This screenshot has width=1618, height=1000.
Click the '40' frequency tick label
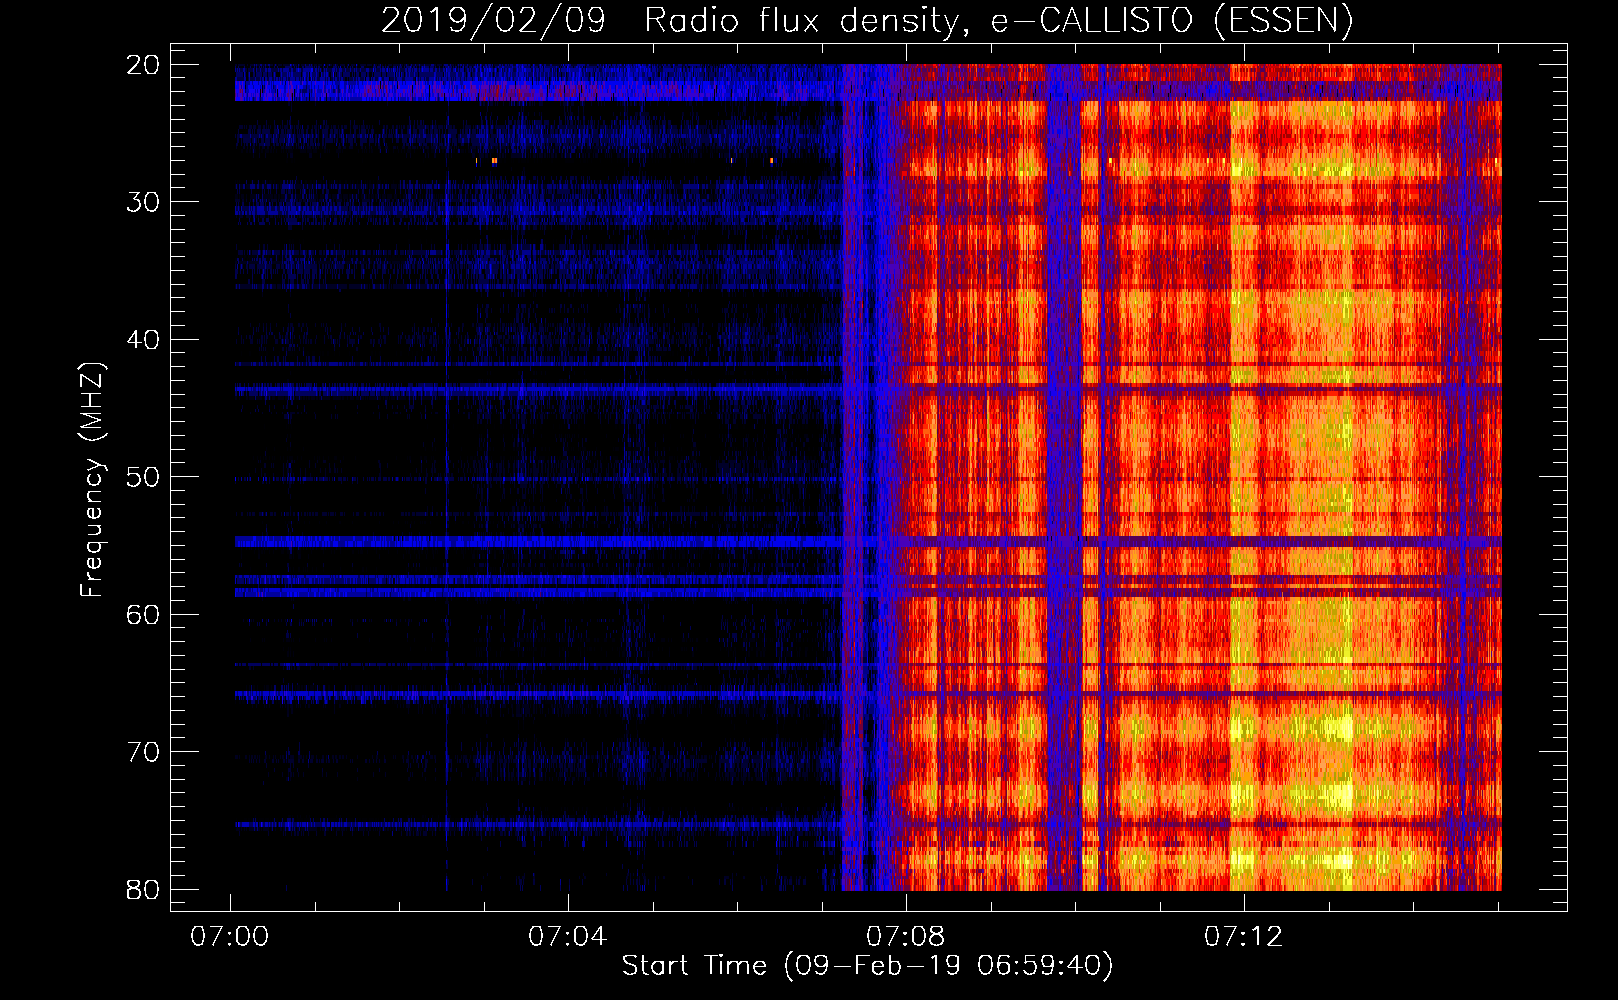tap(143, 340)
